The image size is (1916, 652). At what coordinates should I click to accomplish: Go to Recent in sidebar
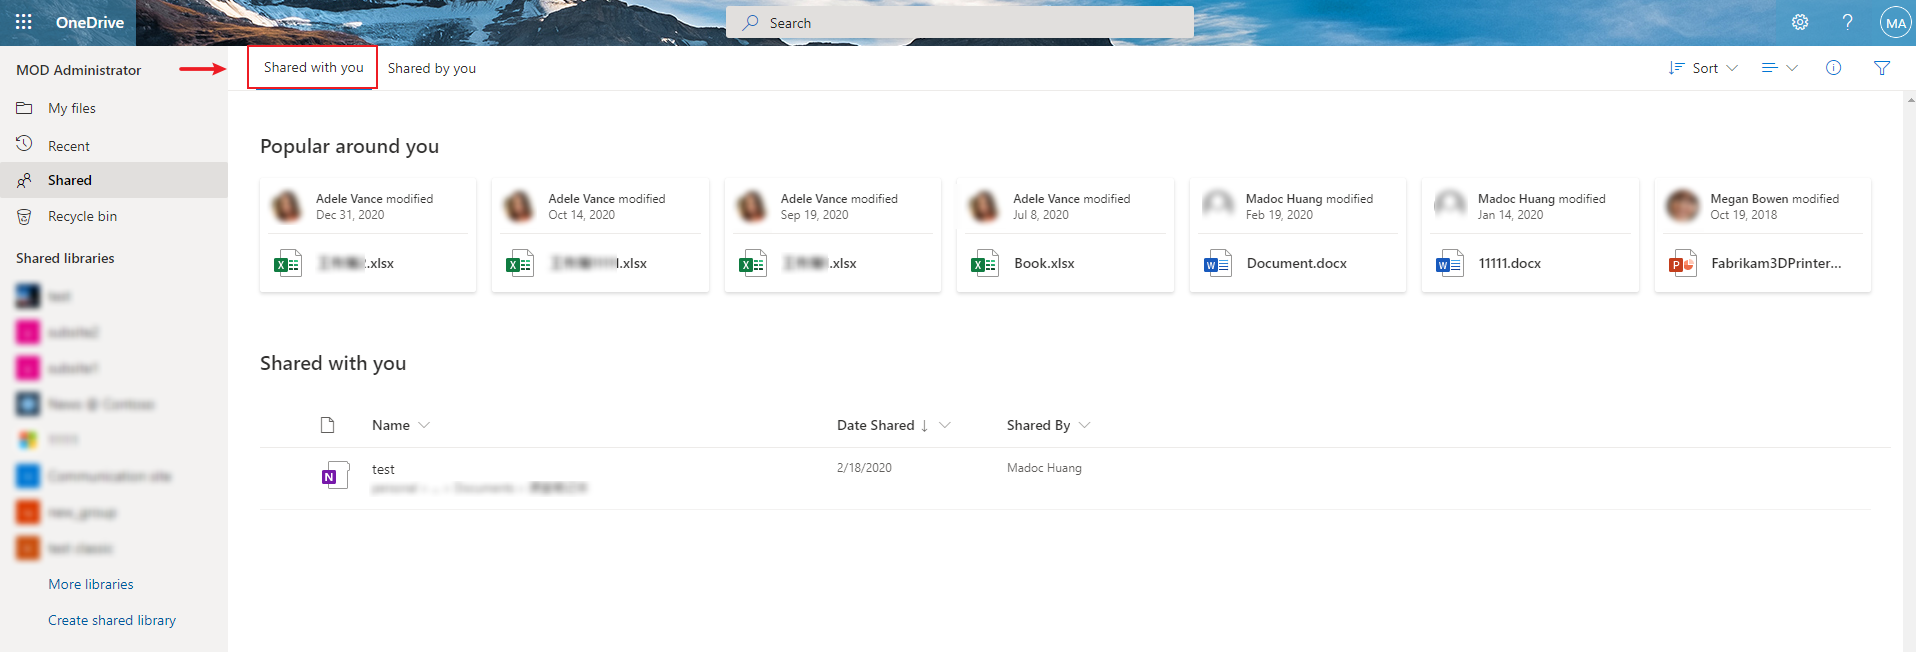tap(69, 146)
